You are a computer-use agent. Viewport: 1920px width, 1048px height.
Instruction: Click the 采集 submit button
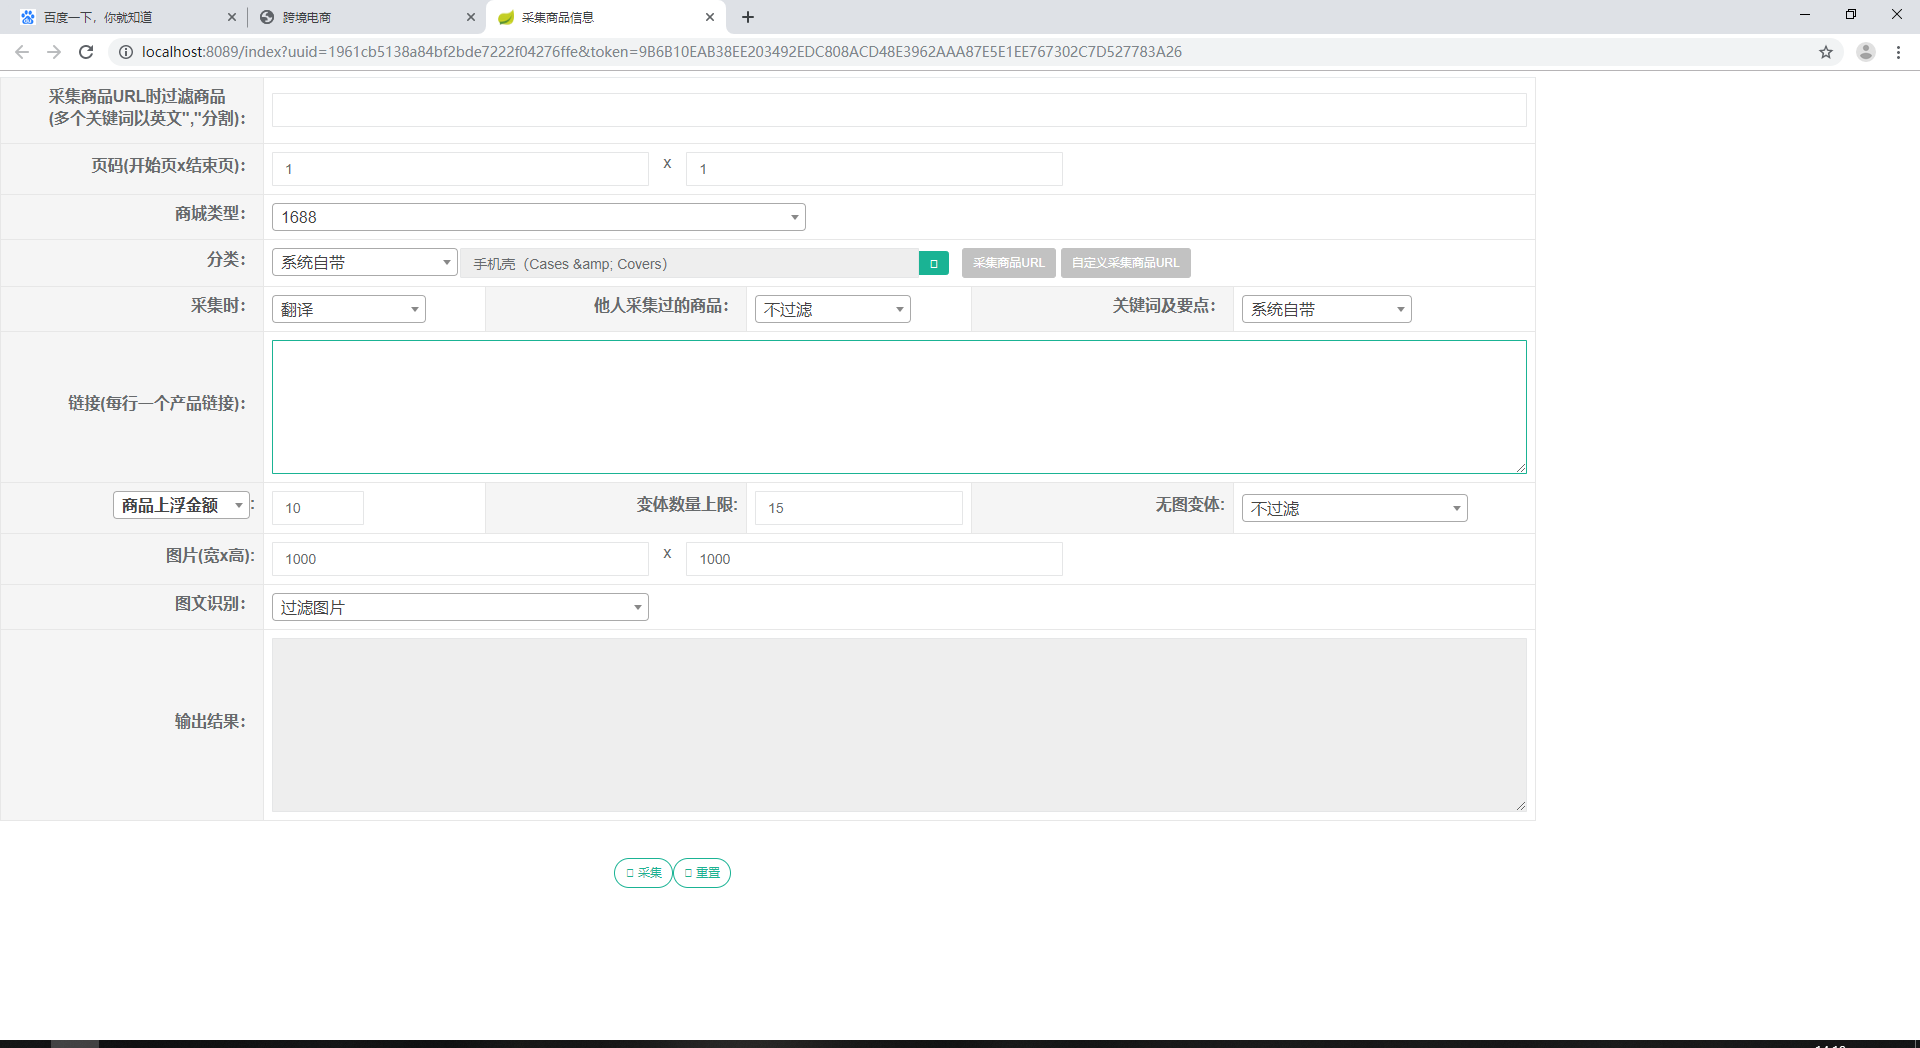(x=643, y=873)
